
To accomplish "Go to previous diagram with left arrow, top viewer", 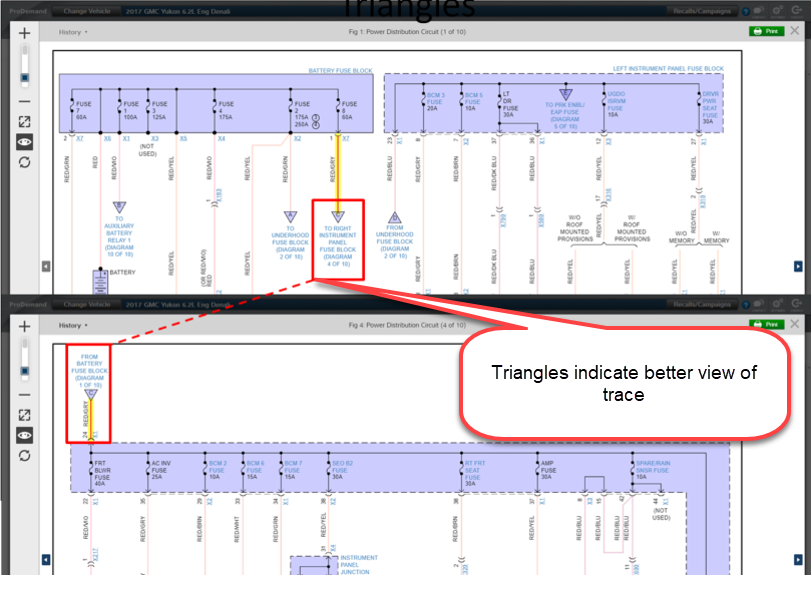I will coord(45,266).
